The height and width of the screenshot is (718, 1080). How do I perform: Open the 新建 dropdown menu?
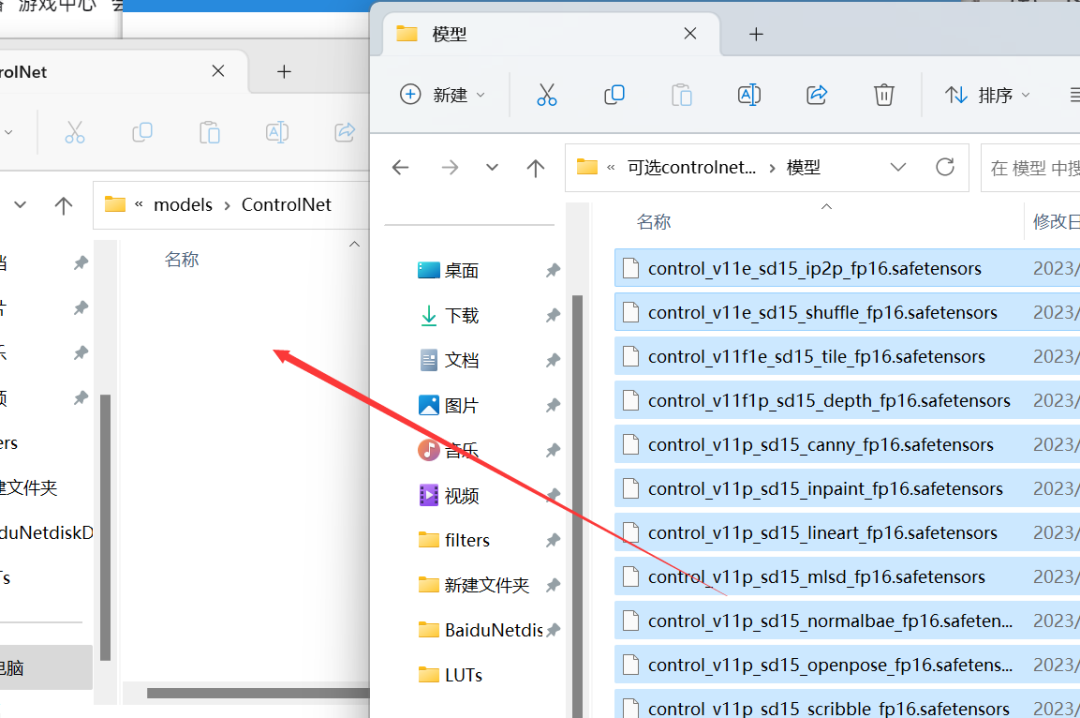click(x=443, y=95)
